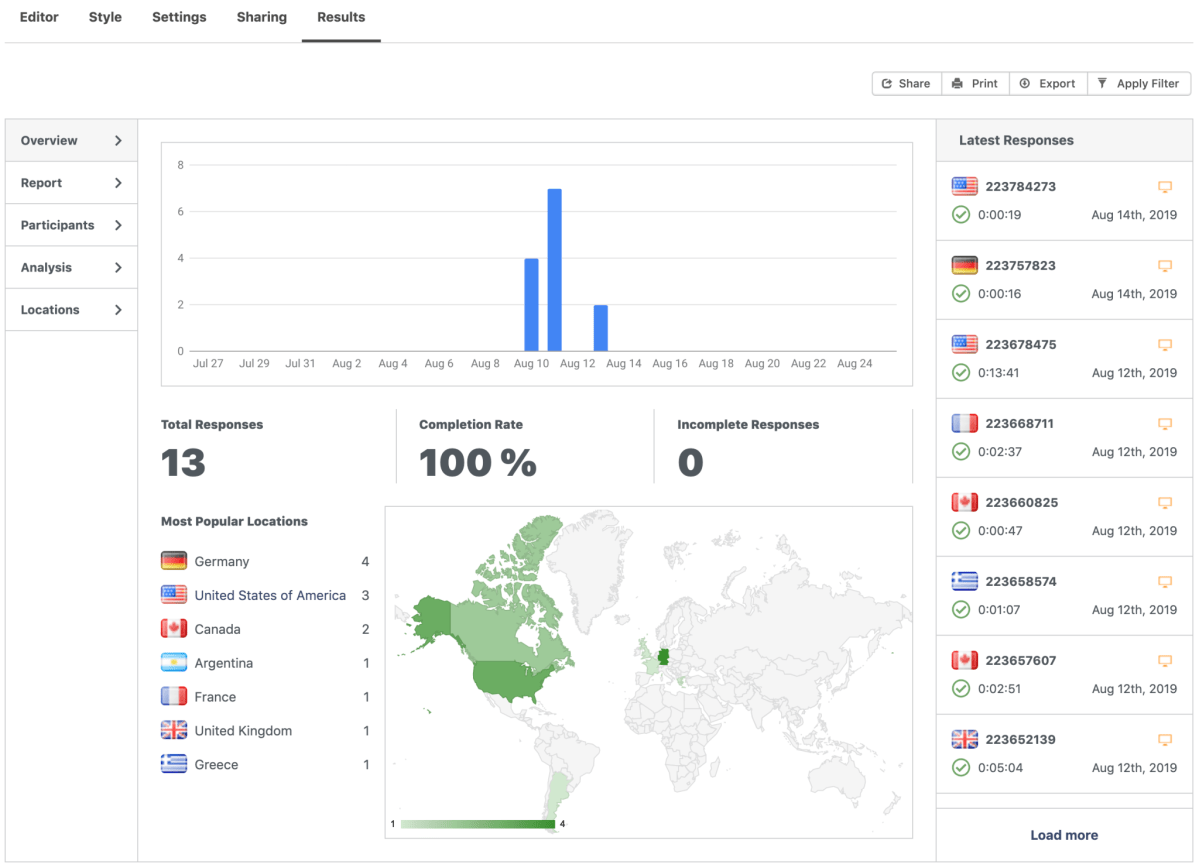
Task: Click desktop device icon for response 223784273
Action: click(x=1164, y=187)
